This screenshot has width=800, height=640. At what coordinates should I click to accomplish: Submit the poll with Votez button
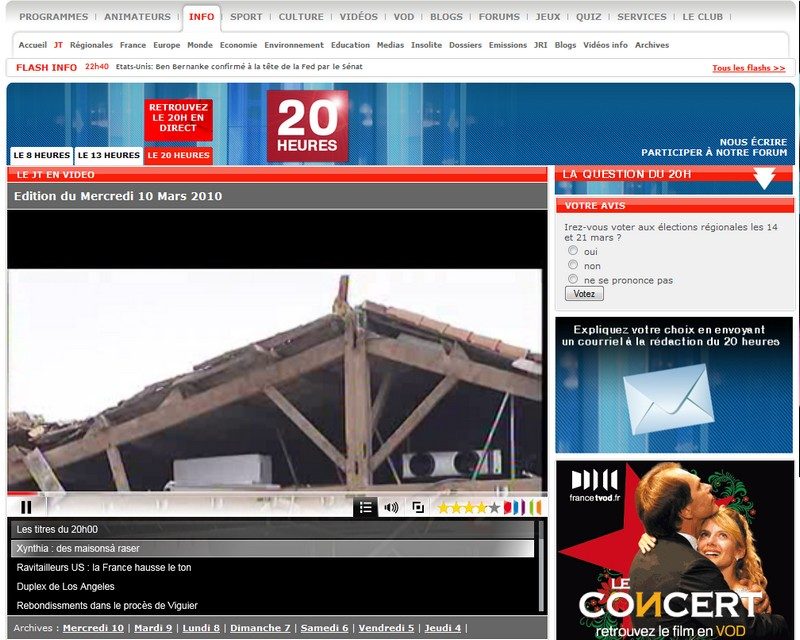tap(584, 294)
